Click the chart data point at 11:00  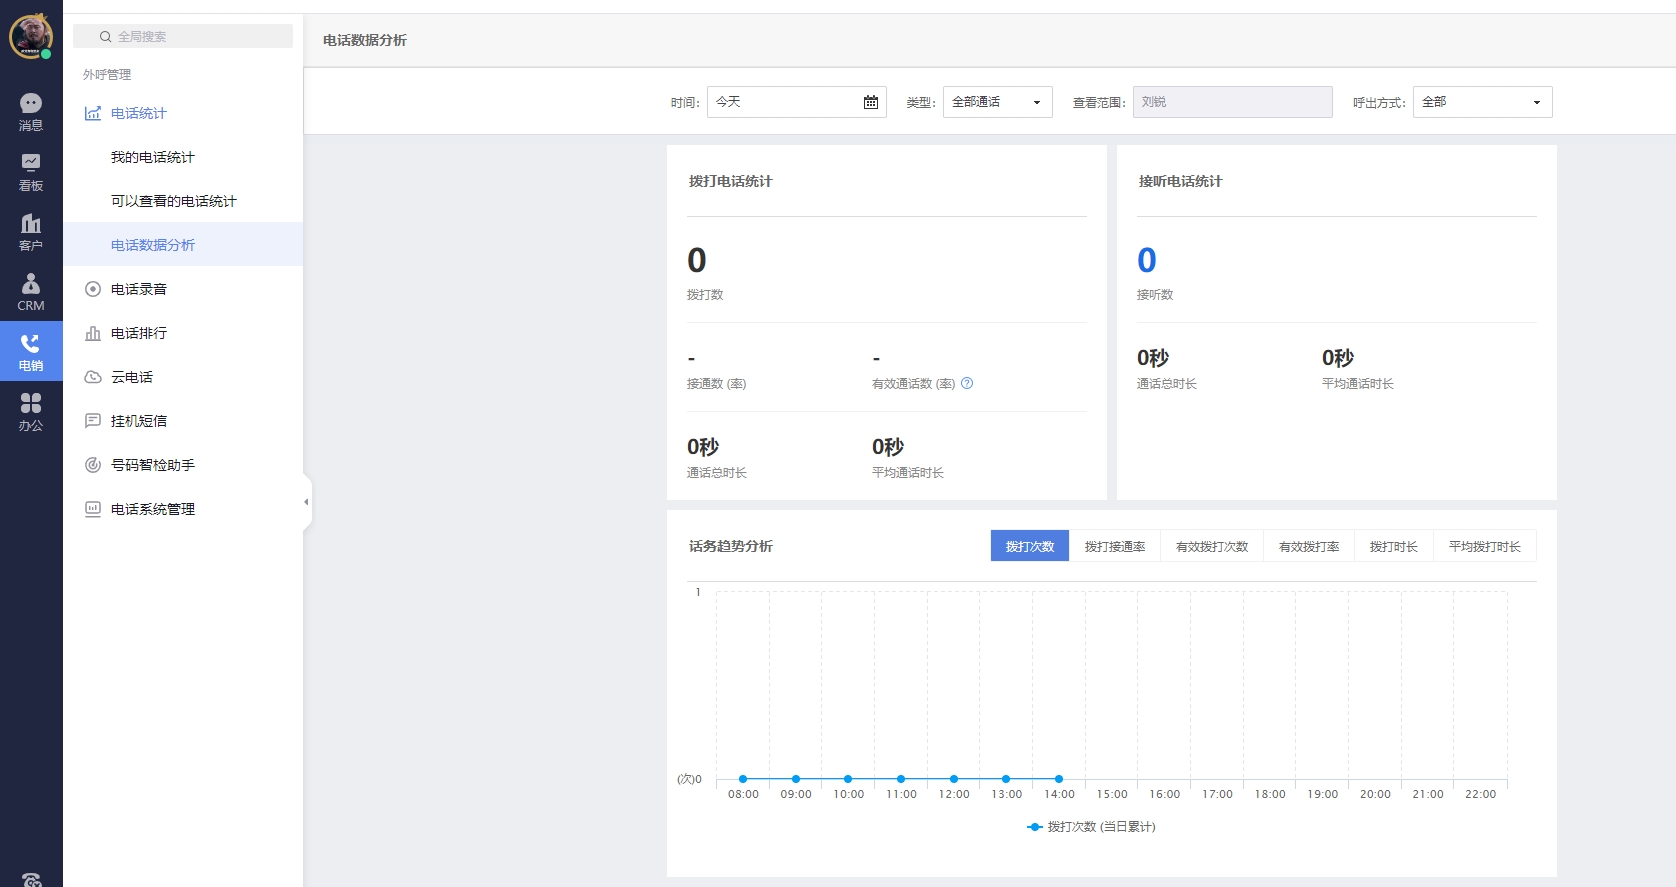click(x=901, y=779)
